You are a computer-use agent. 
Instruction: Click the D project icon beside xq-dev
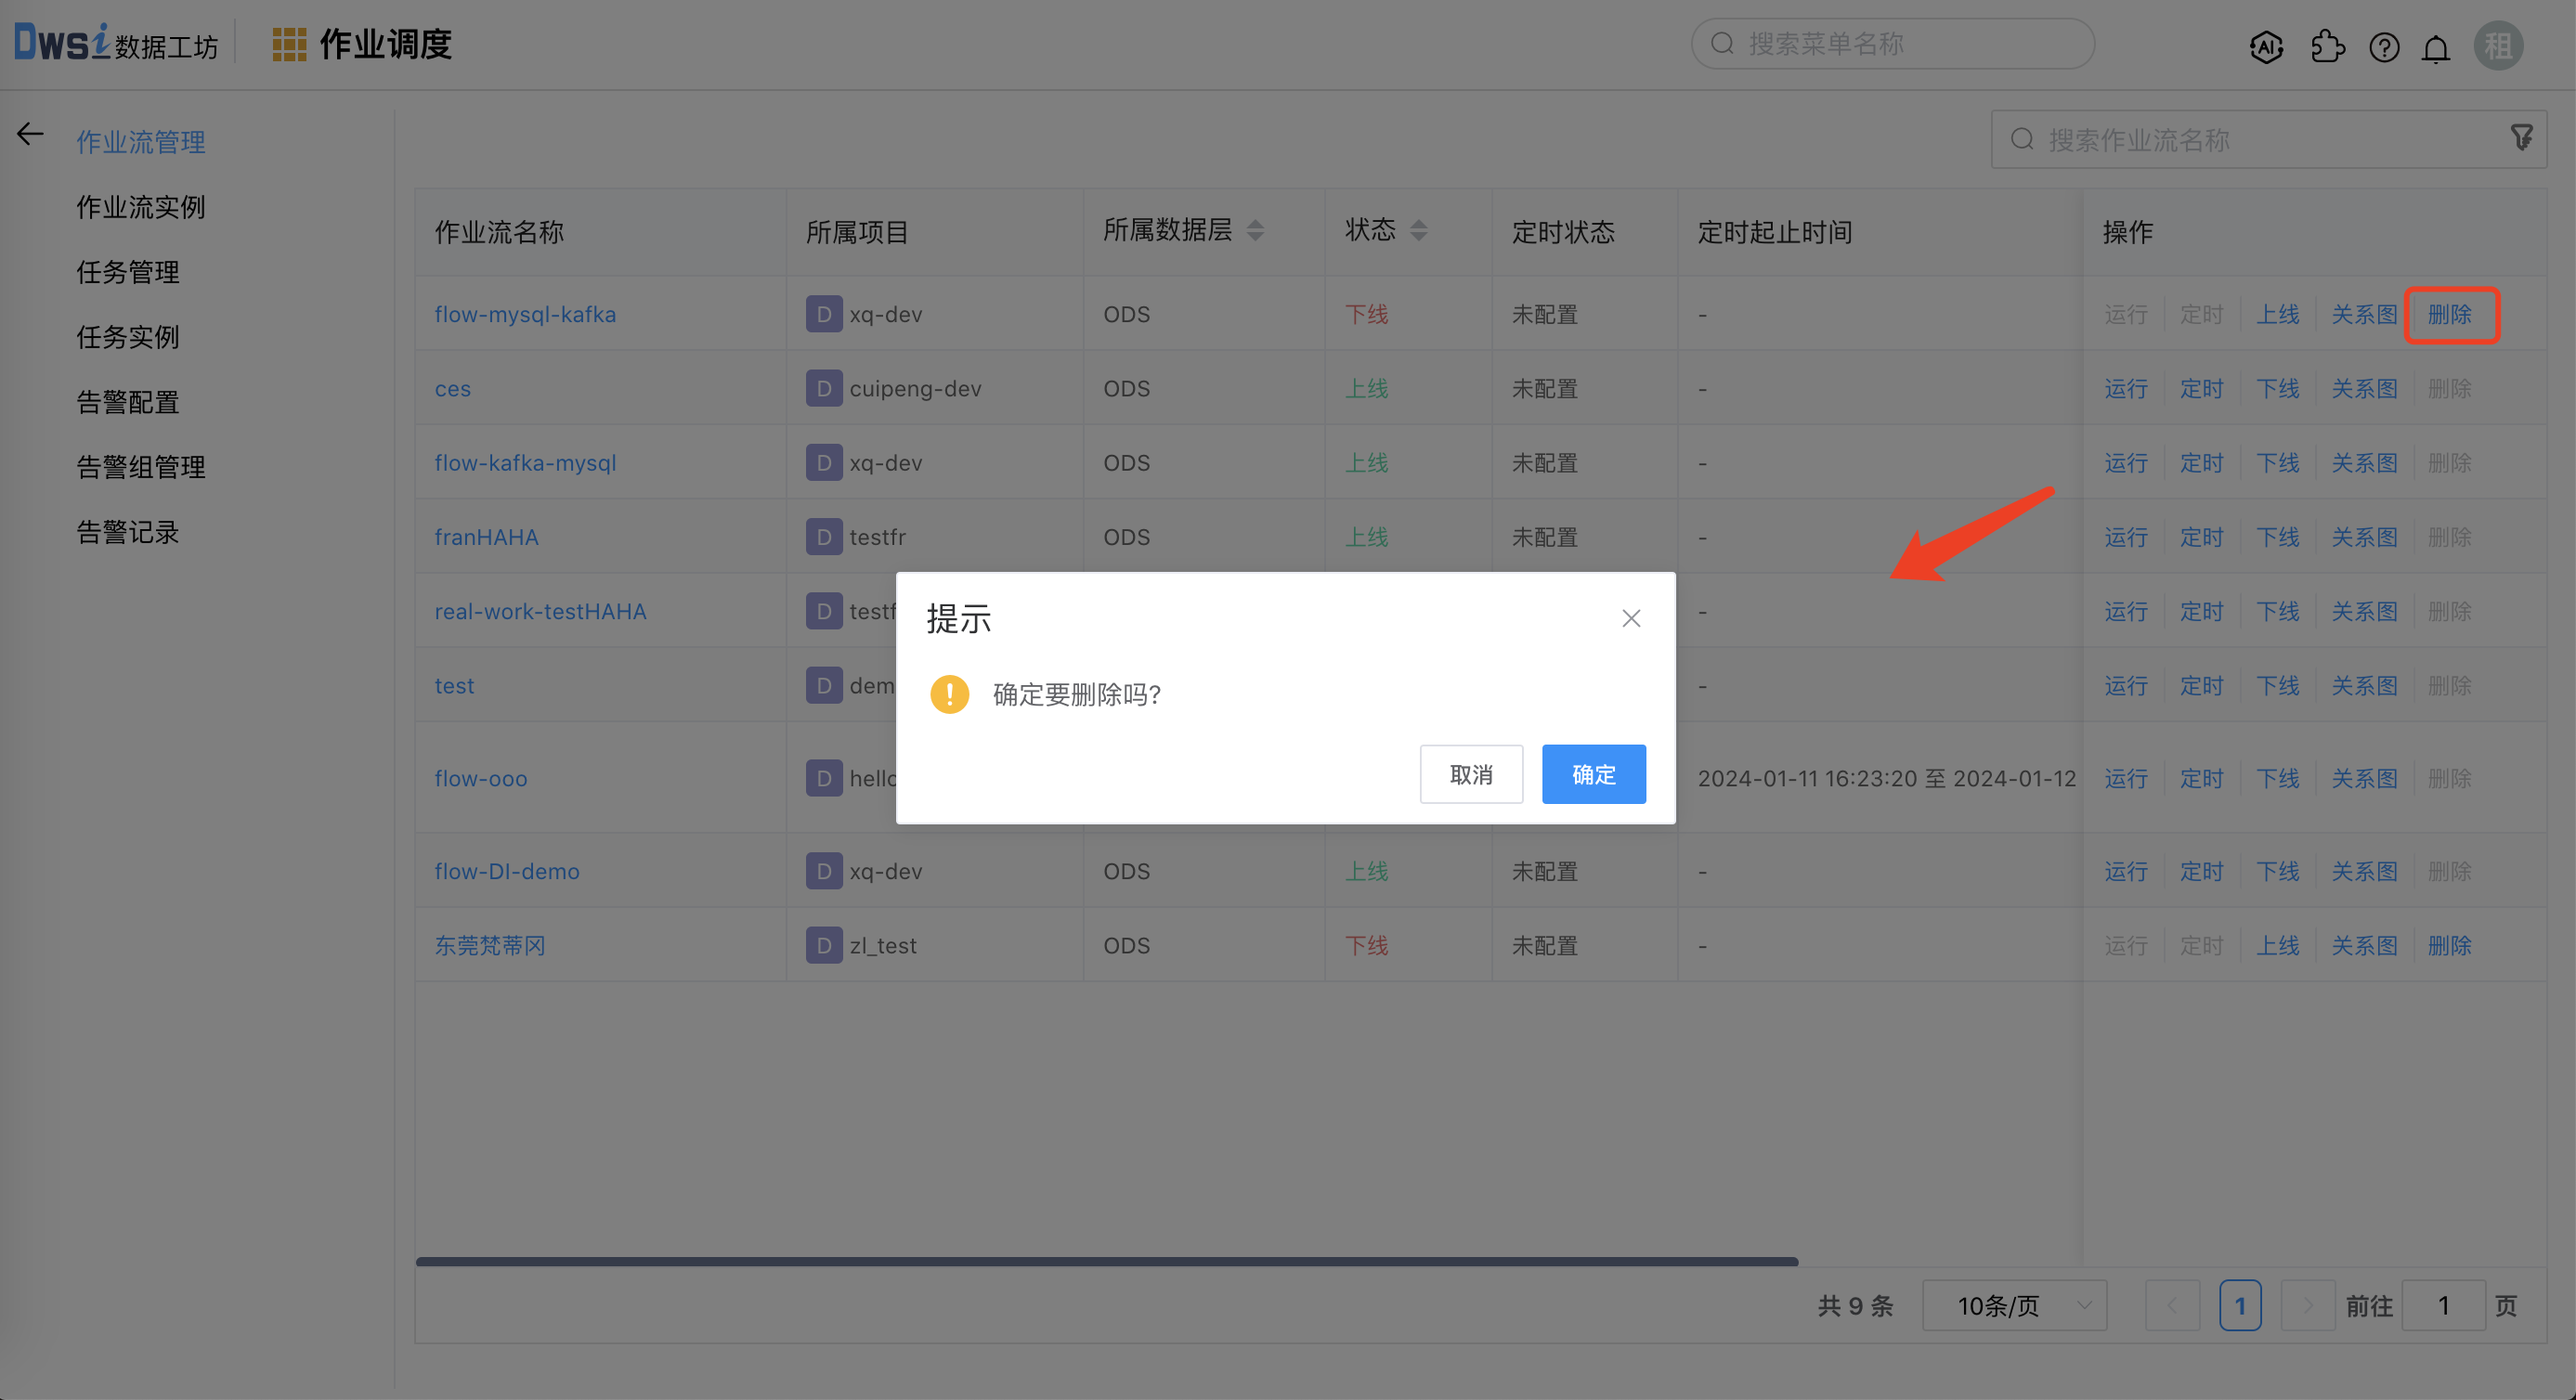[x=822, y=313]
